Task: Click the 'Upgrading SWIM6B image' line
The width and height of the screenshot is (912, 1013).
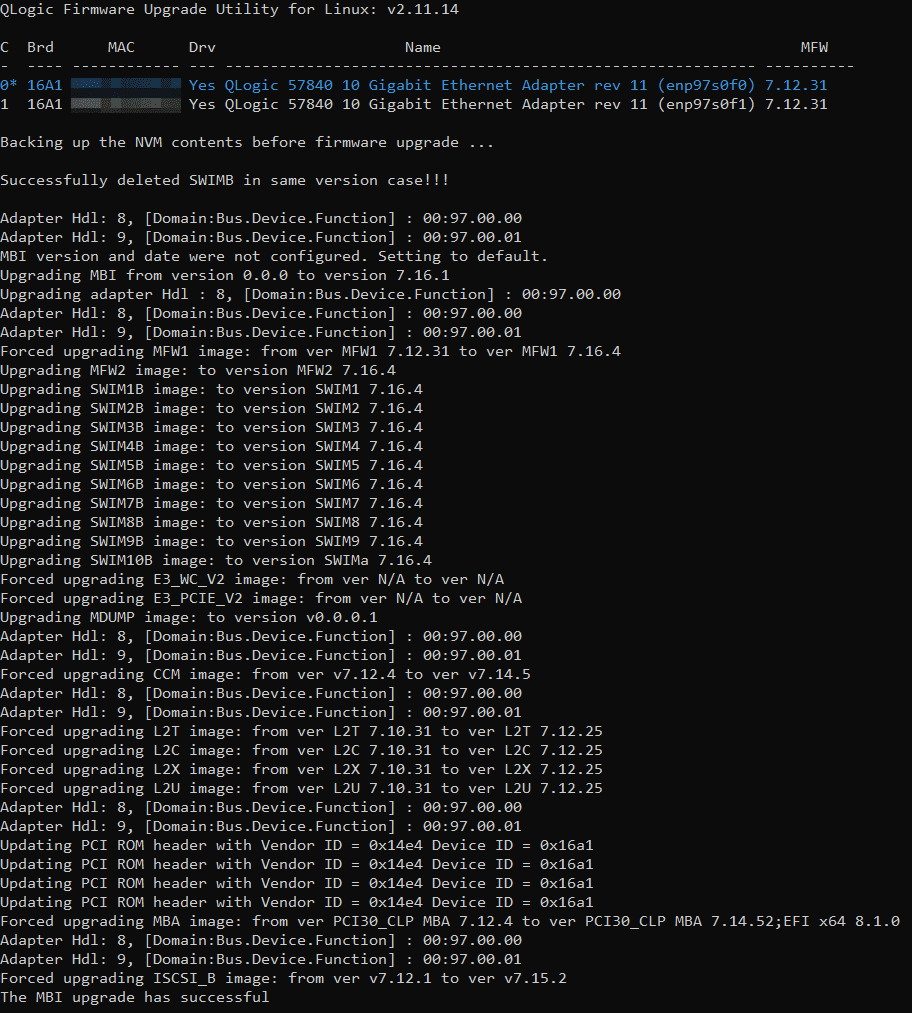Action: tap(211, 484)
